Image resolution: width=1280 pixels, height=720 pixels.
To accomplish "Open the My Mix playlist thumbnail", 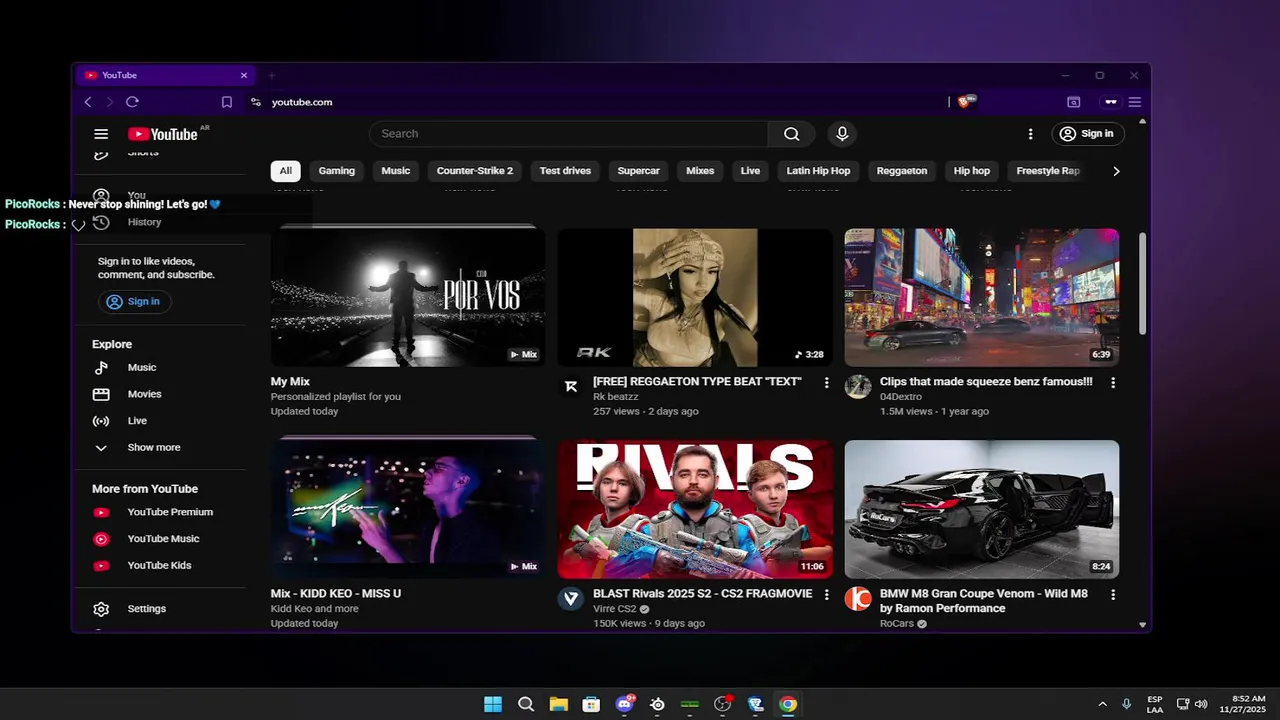I will tap(408, 297).
